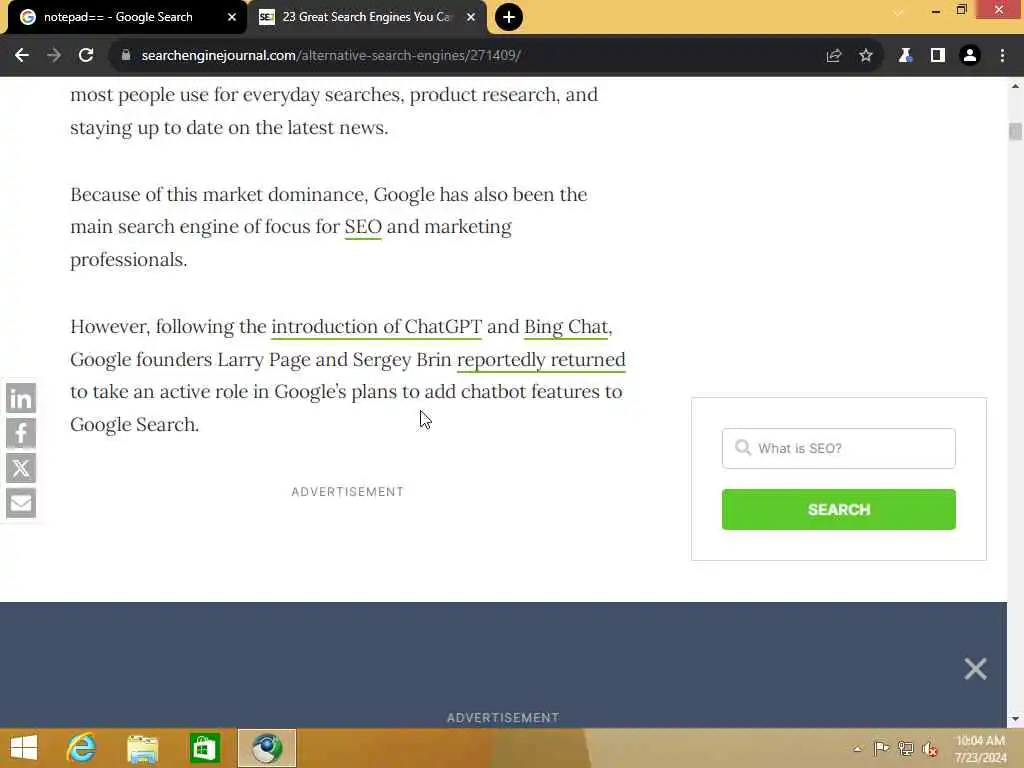
Task: Click the page scrollbar thumb
Action: (1015, 131)
